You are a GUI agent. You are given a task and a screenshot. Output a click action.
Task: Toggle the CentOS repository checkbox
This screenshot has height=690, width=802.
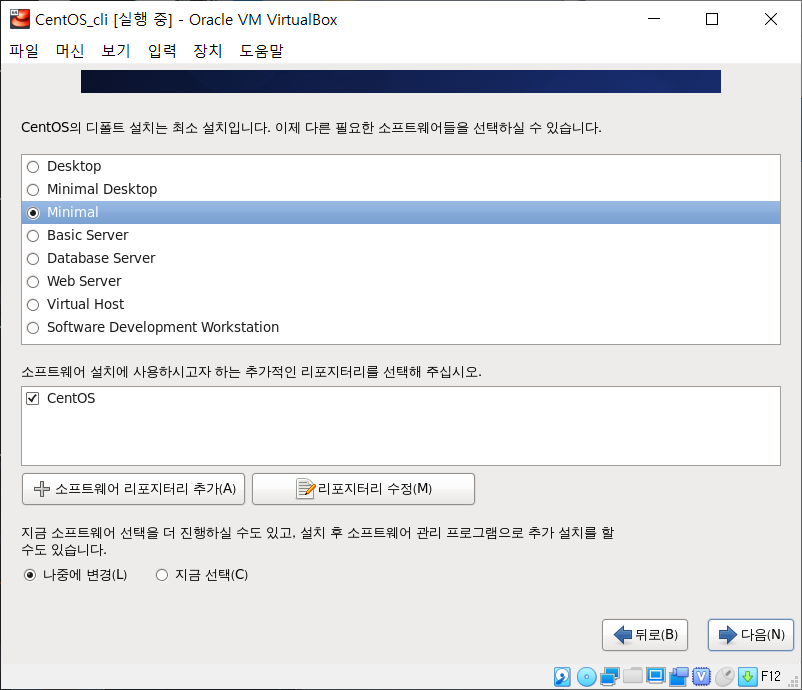point(33,398)
